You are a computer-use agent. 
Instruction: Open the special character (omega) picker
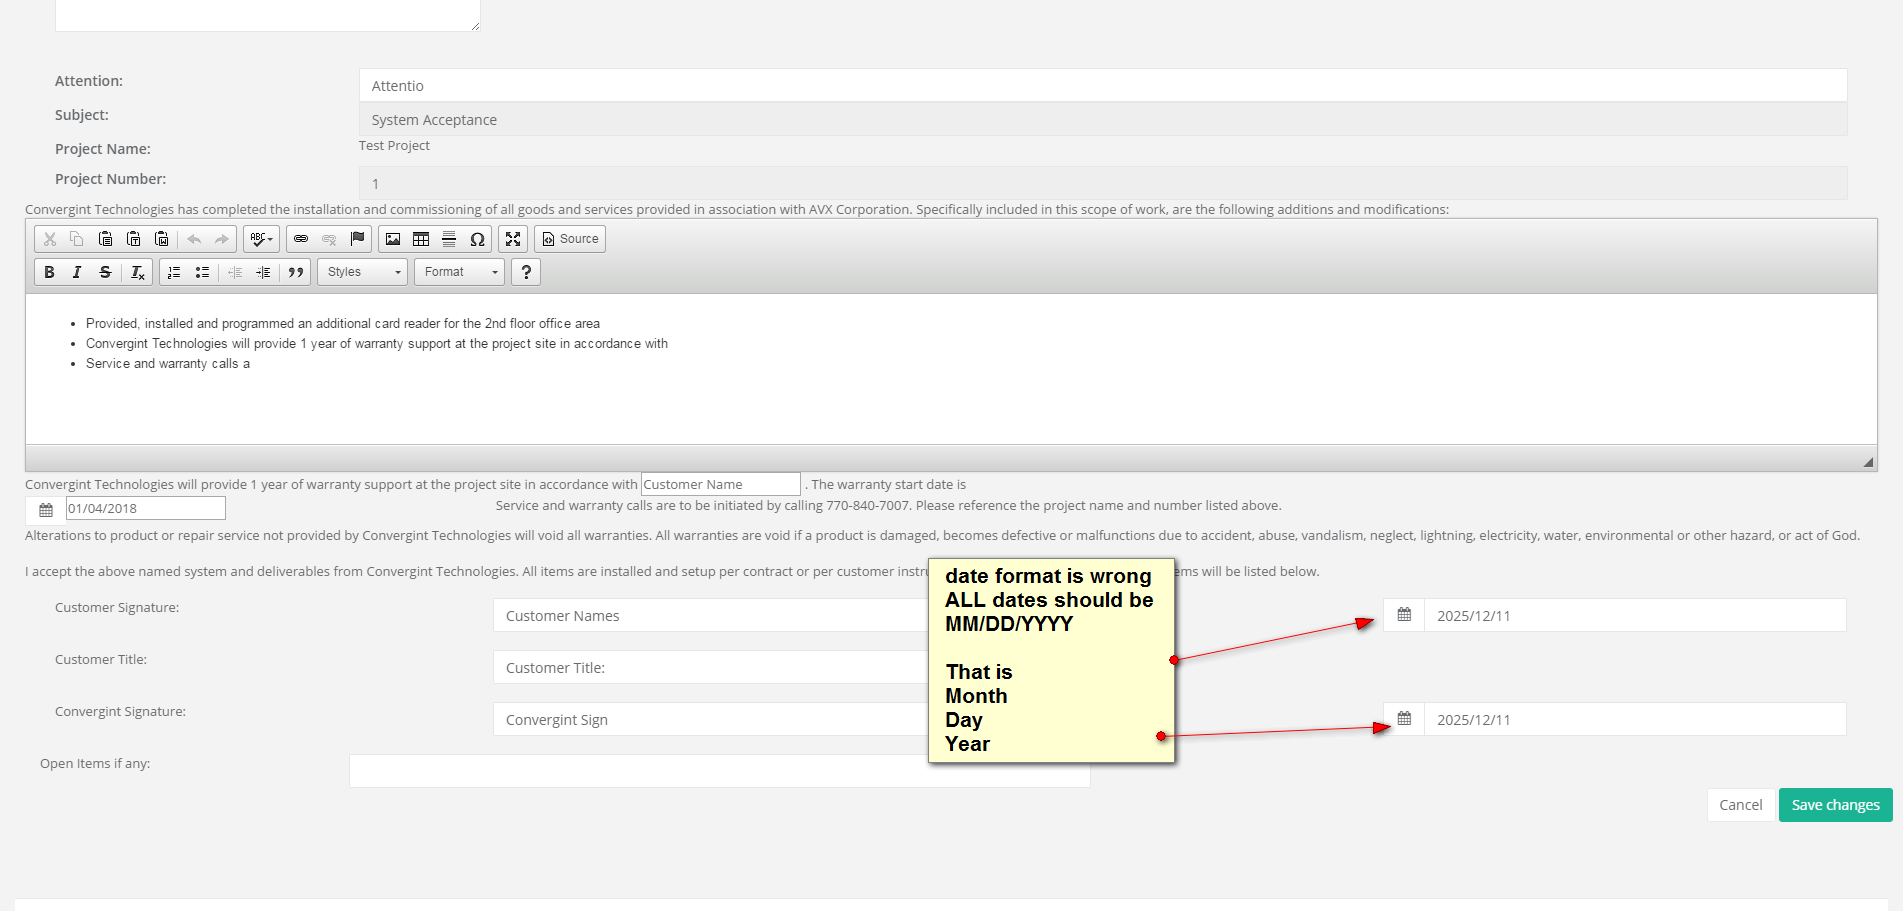point(477,239)
